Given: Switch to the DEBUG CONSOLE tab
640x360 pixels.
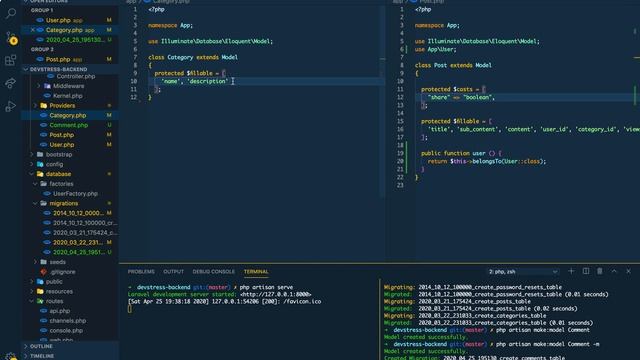Looking at the screenshot, I should (213, 271).
